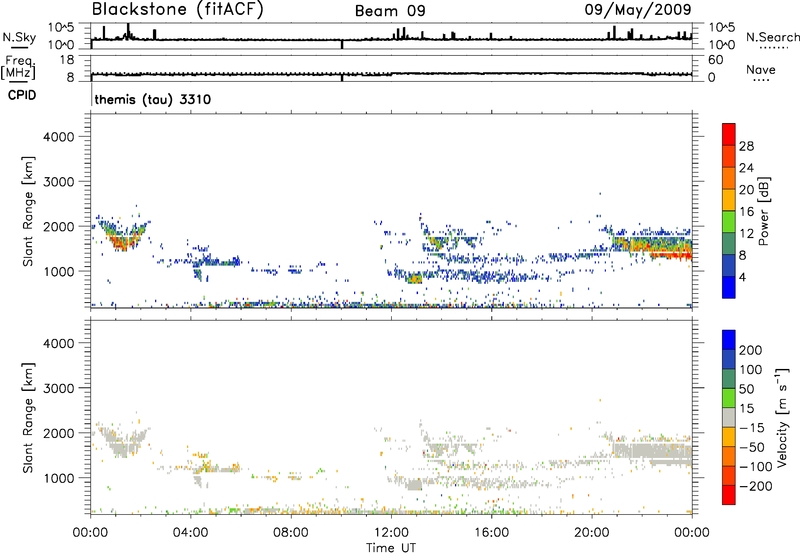800x554 pixels.
Task: Click the Nave axis label '60'
Action: [715, 60]
